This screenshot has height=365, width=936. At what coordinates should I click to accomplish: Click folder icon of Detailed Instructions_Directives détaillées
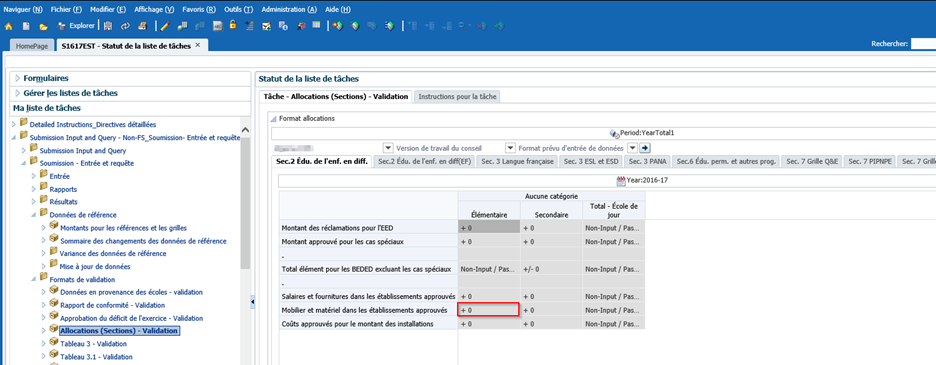[x=24, y=122]
